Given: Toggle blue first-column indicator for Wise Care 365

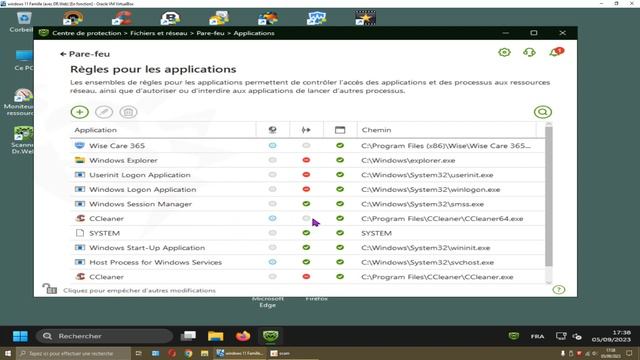Looking at the screenshot, I should tap(273, 145).
